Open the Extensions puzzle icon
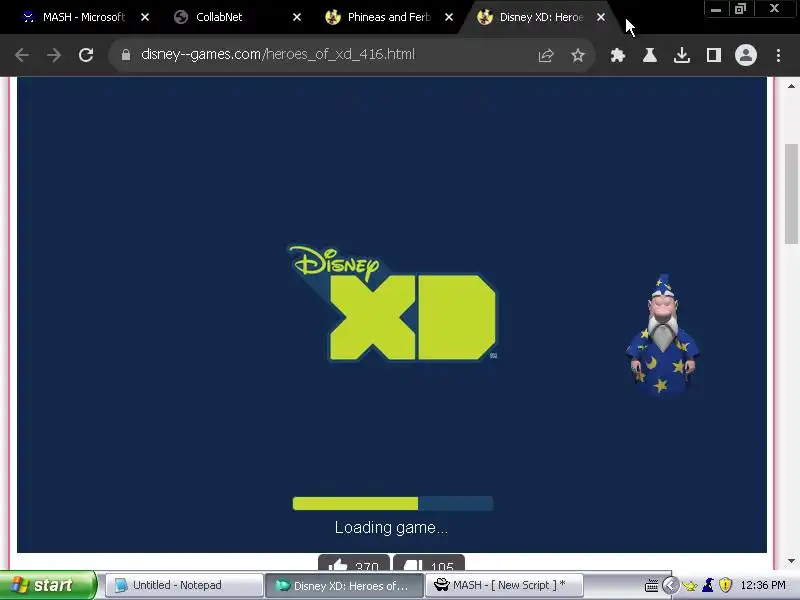 (x=617, y=55)
